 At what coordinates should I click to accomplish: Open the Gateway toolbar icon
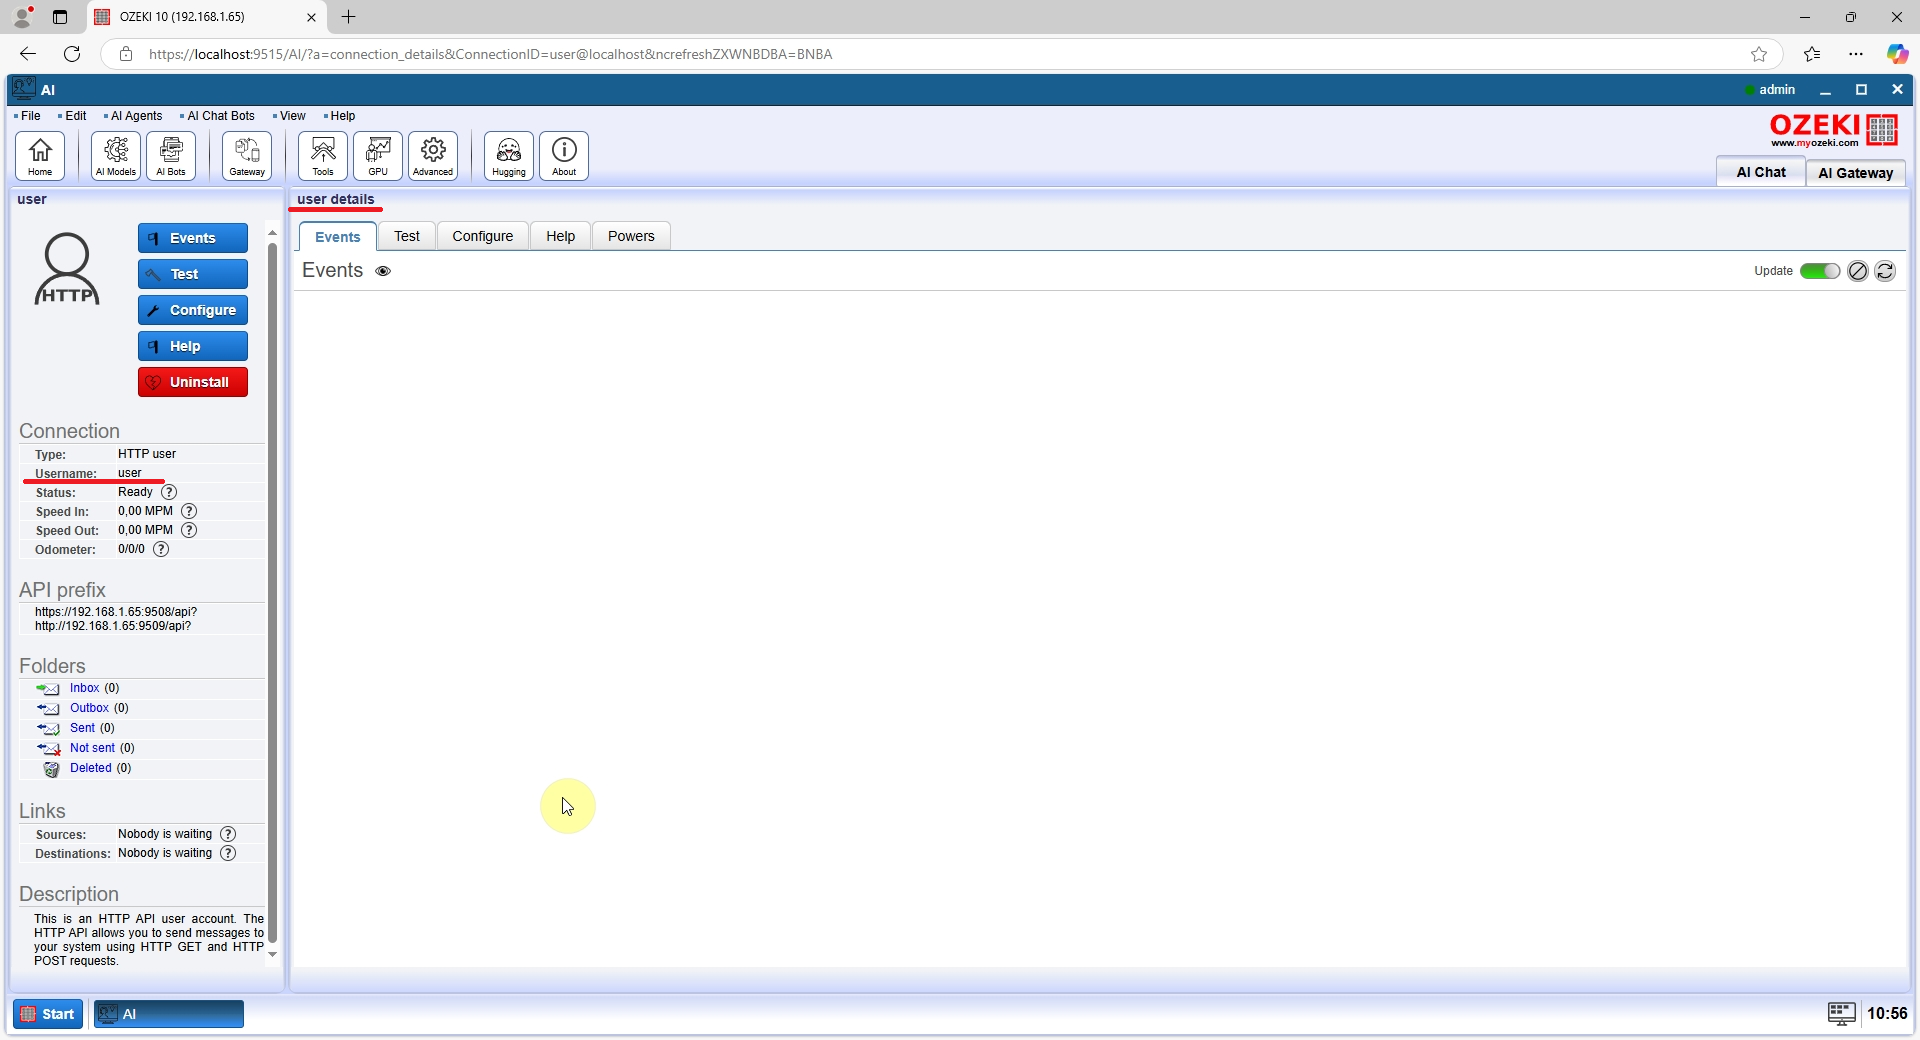247,155
